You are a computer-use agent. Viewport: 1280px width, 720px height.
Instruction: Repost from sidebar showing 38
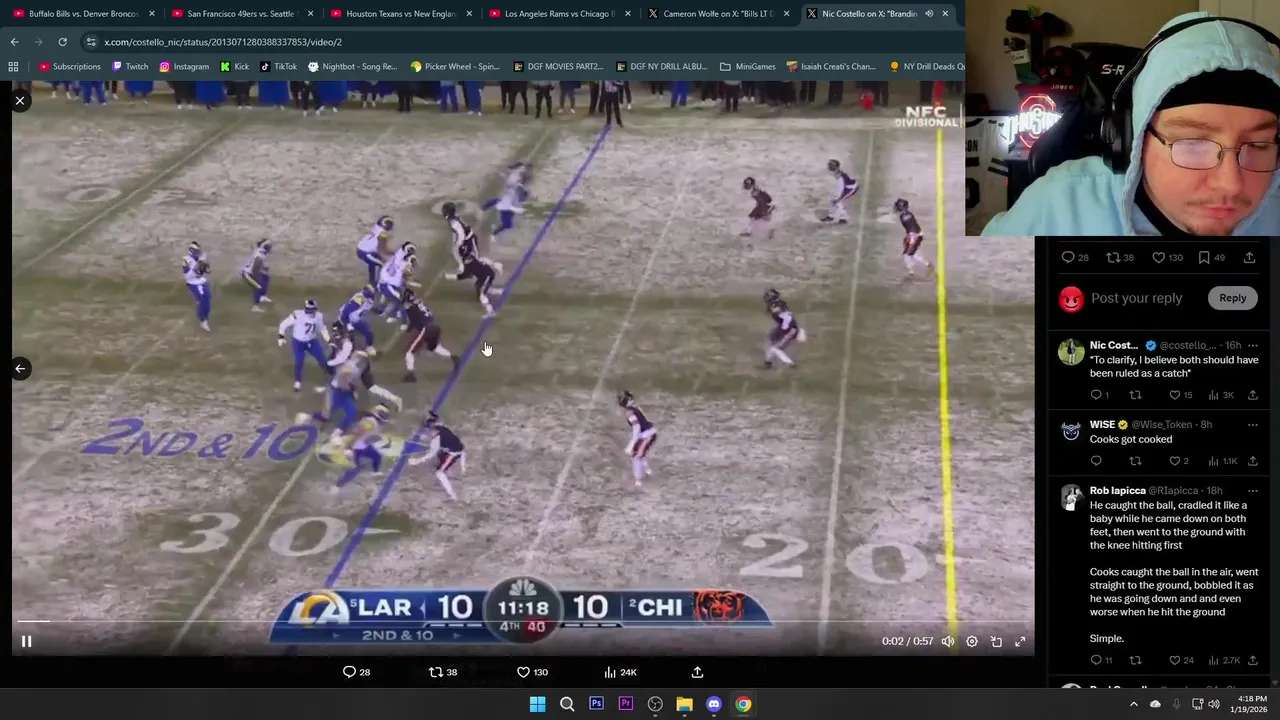[x=1120, y=258]
